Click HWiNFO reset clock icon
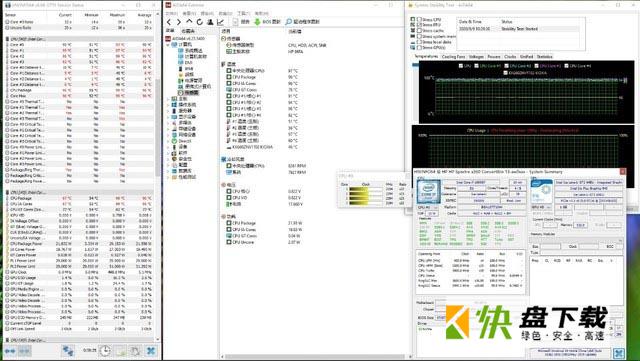The image size is (640, 361). coord(105,350)
